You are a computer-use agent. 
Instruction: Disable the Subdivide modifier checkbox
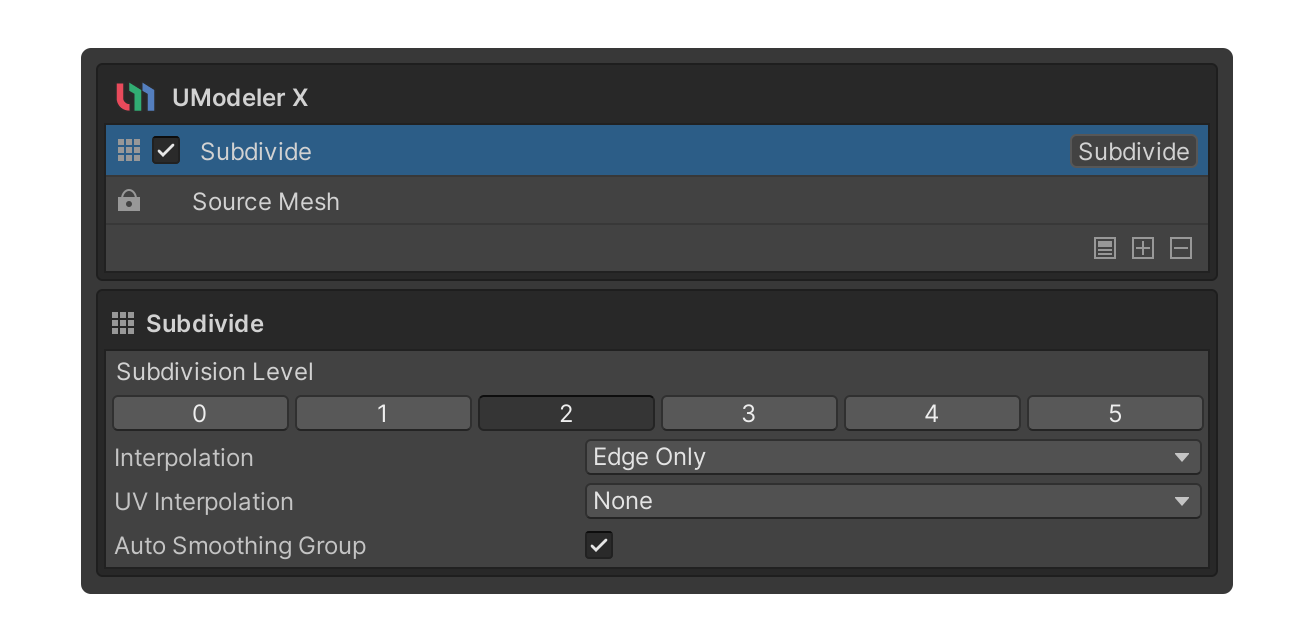click(166, 151)
